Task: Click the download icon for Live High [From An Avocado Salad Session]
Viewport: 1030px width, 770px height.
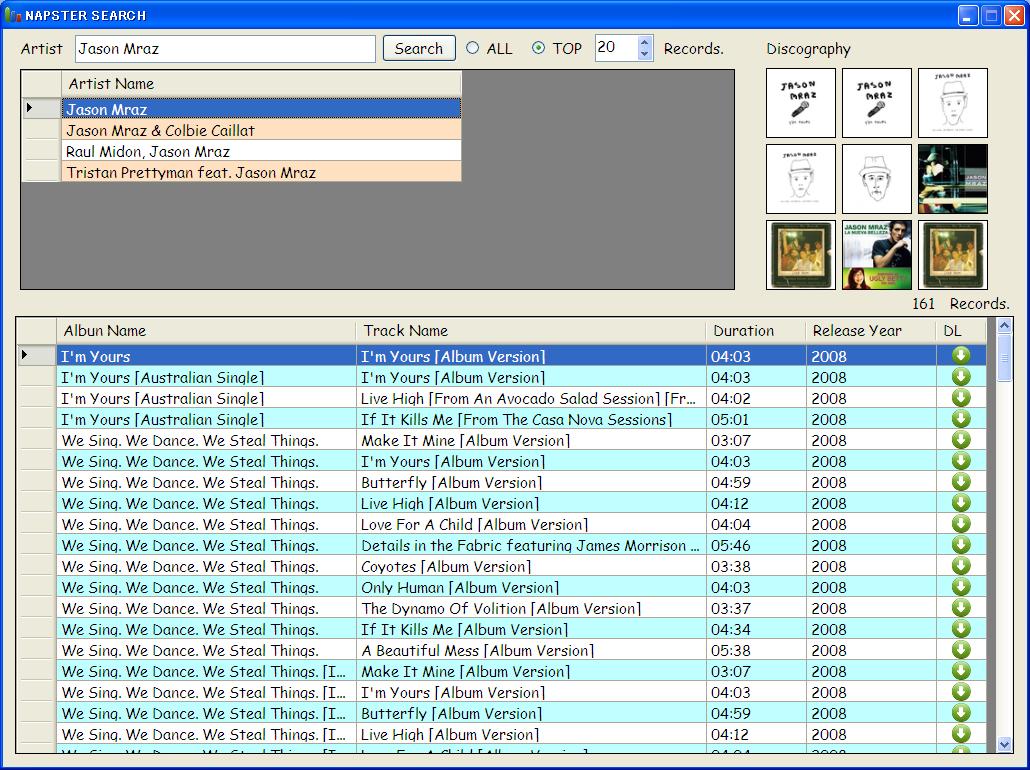Action: click(961, 398)
